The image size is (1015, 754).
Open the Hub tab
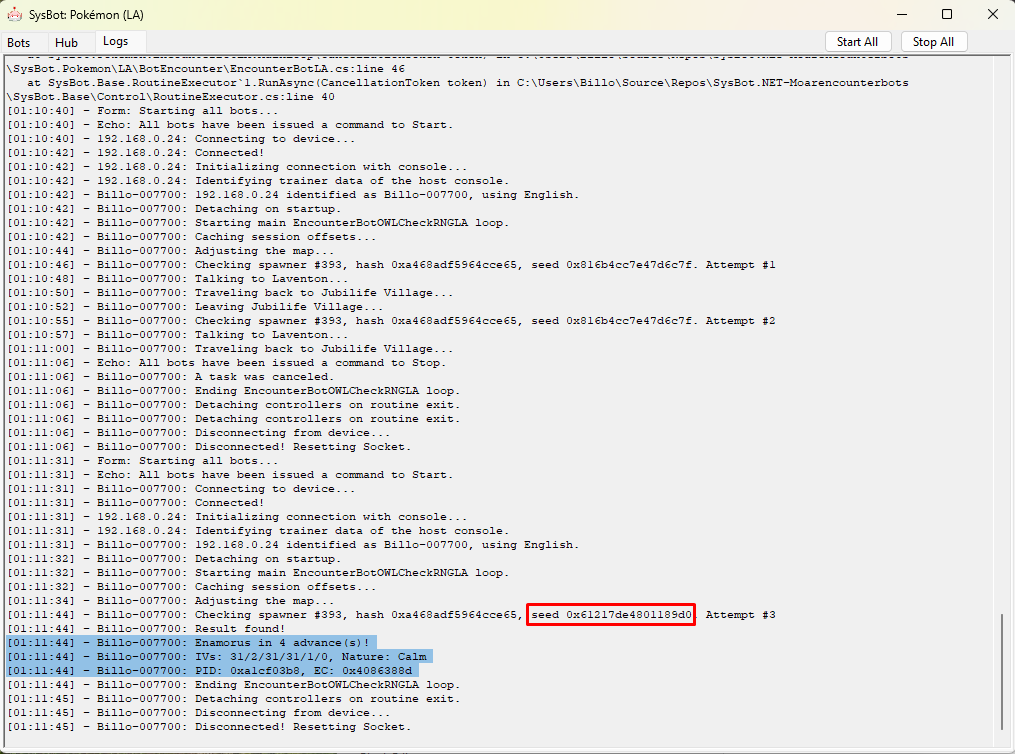66,42
